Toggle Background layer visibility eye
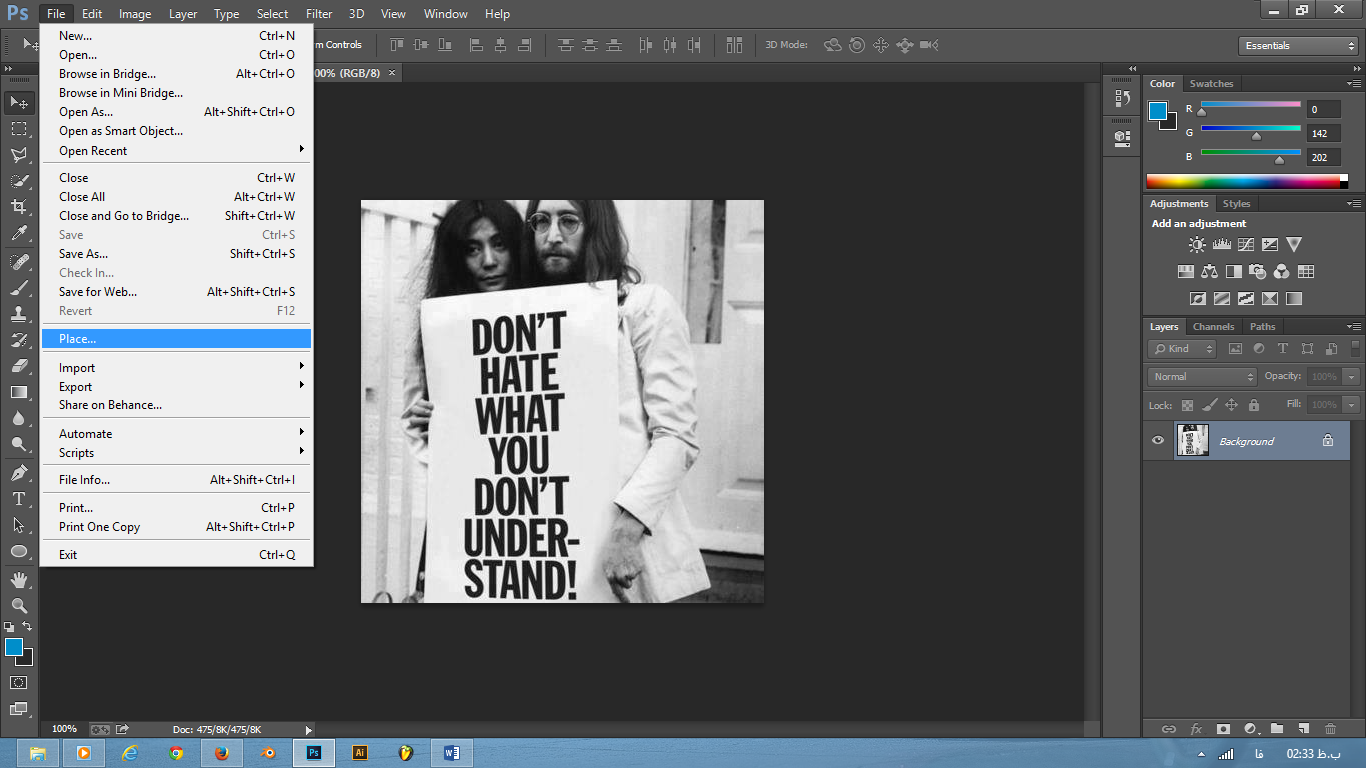The height and width of the screenshot is (768, 1366). [x=1158, y=440]
